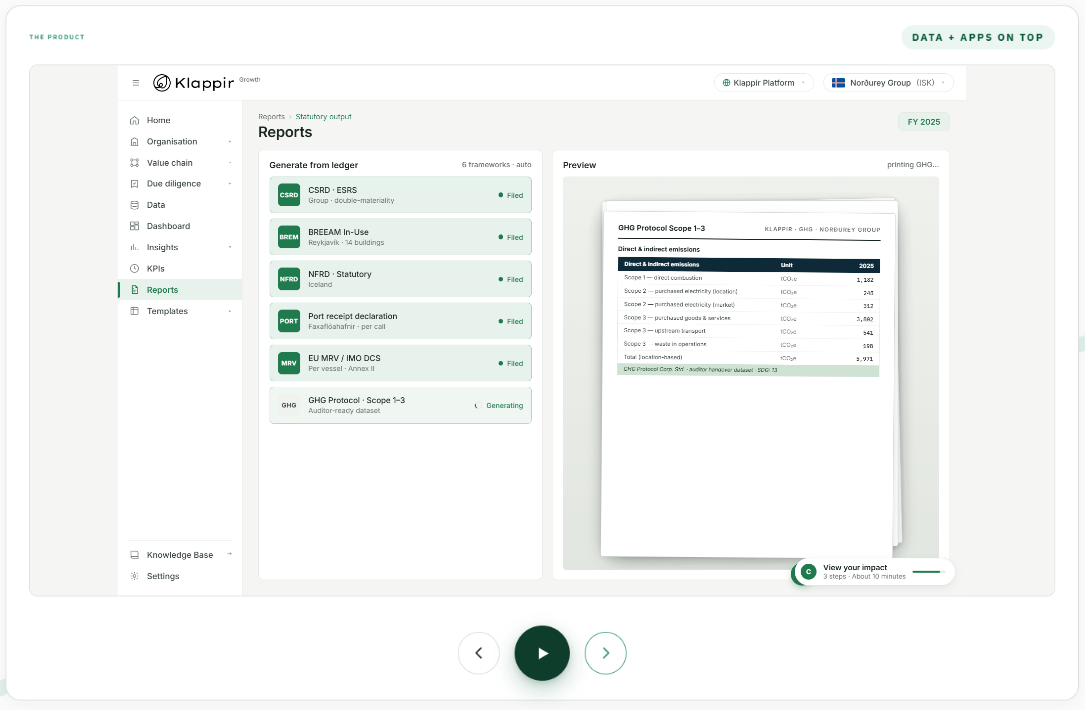This screenshot has width=1085, height=710.
Task: Click the DATA + APPS ON TOP pill
Action: 978,37
